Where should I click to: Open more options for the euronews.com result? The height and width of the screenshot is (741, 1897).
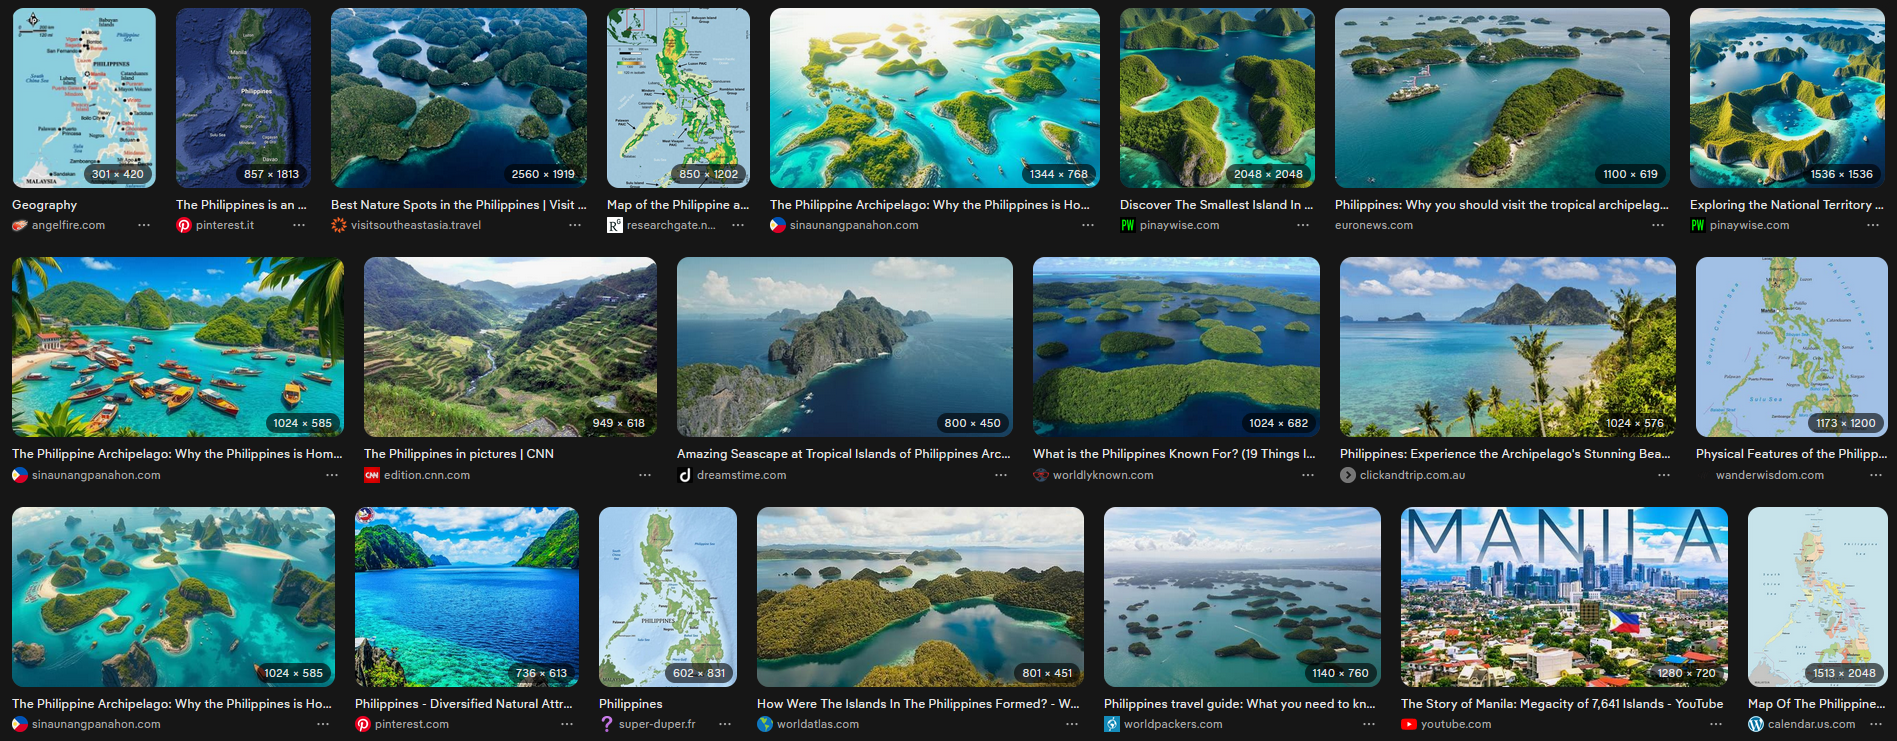click(x=1658, y=226)
